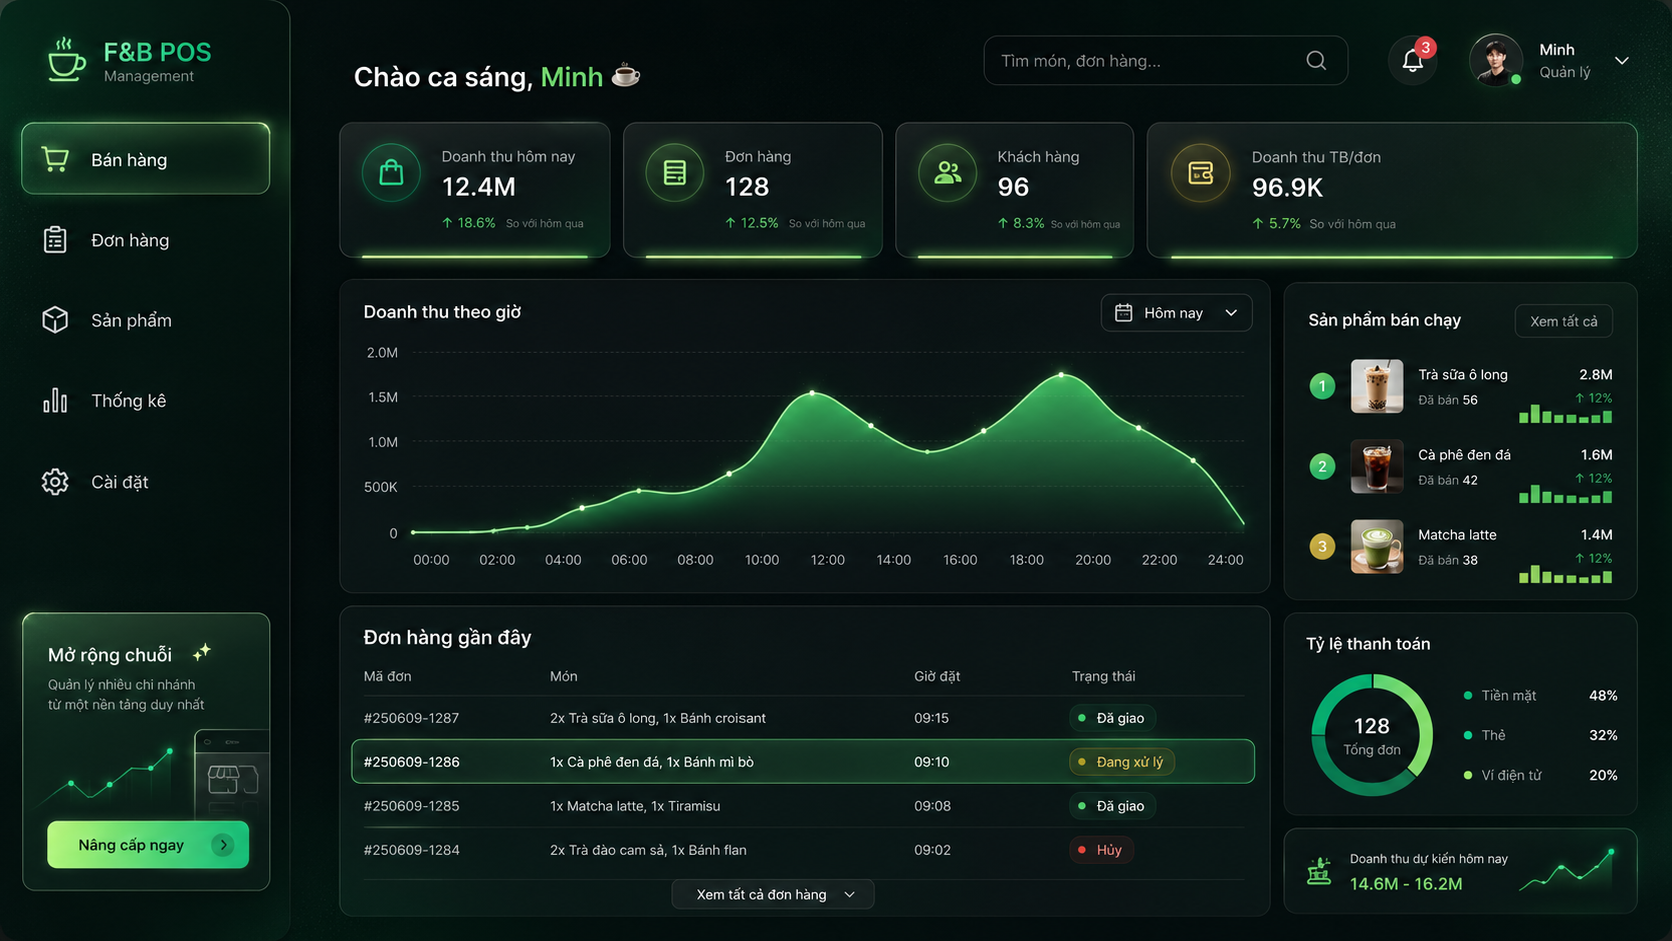Screen dimensions: 1672x941
Task: Click the Tìm món, đơn hàng search field
Action: coord(1166,61)
